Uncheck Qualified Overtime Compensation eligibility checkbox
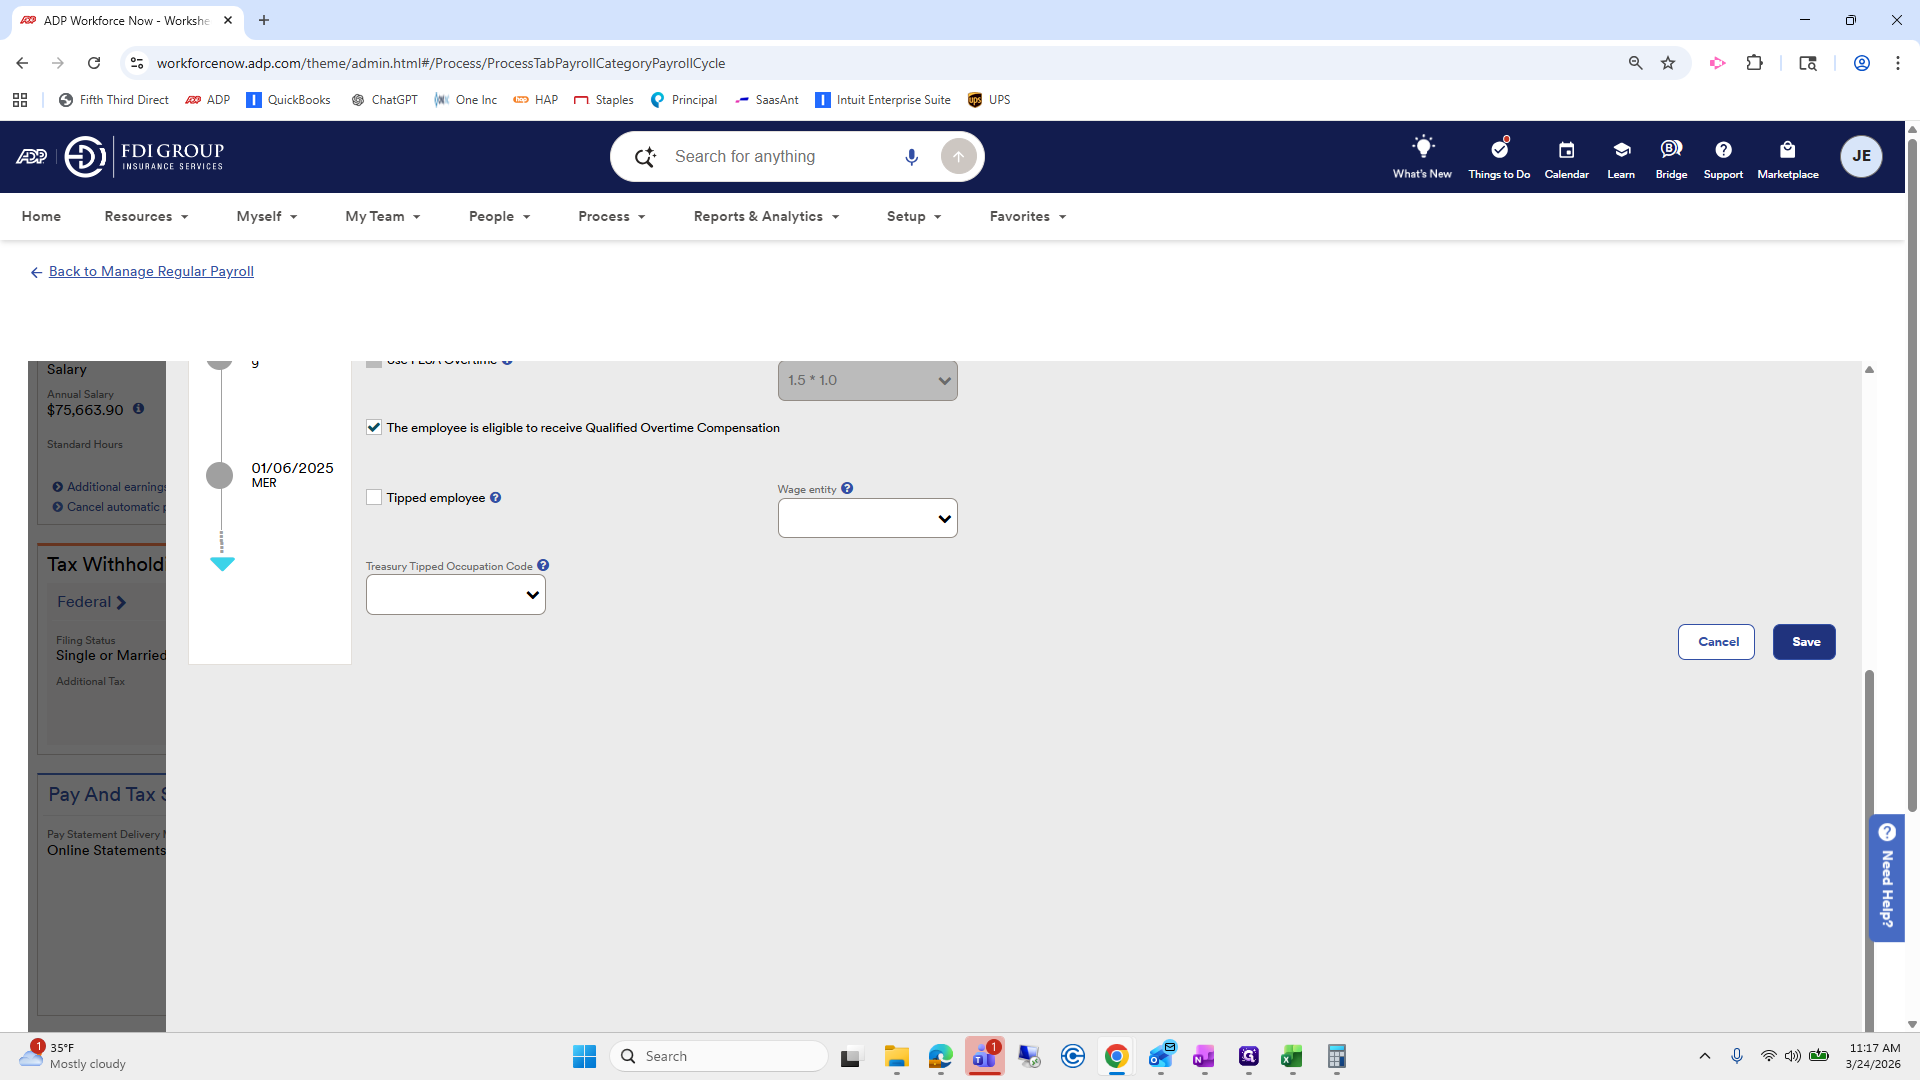This screenshot has width=1920, height=1080. [374, 428]
